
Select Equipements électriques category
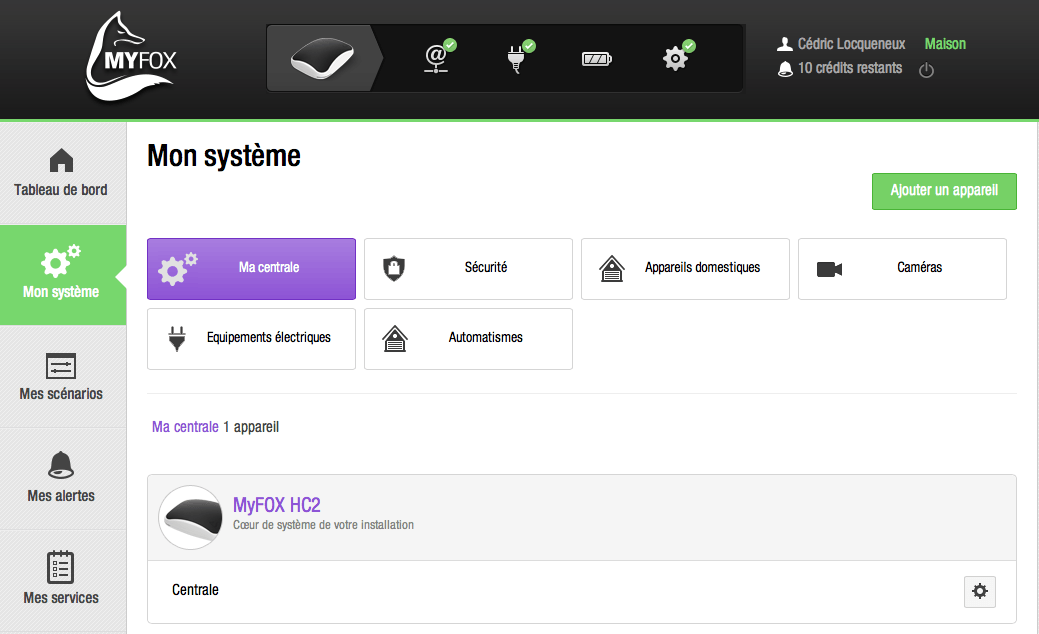[251, 339]
